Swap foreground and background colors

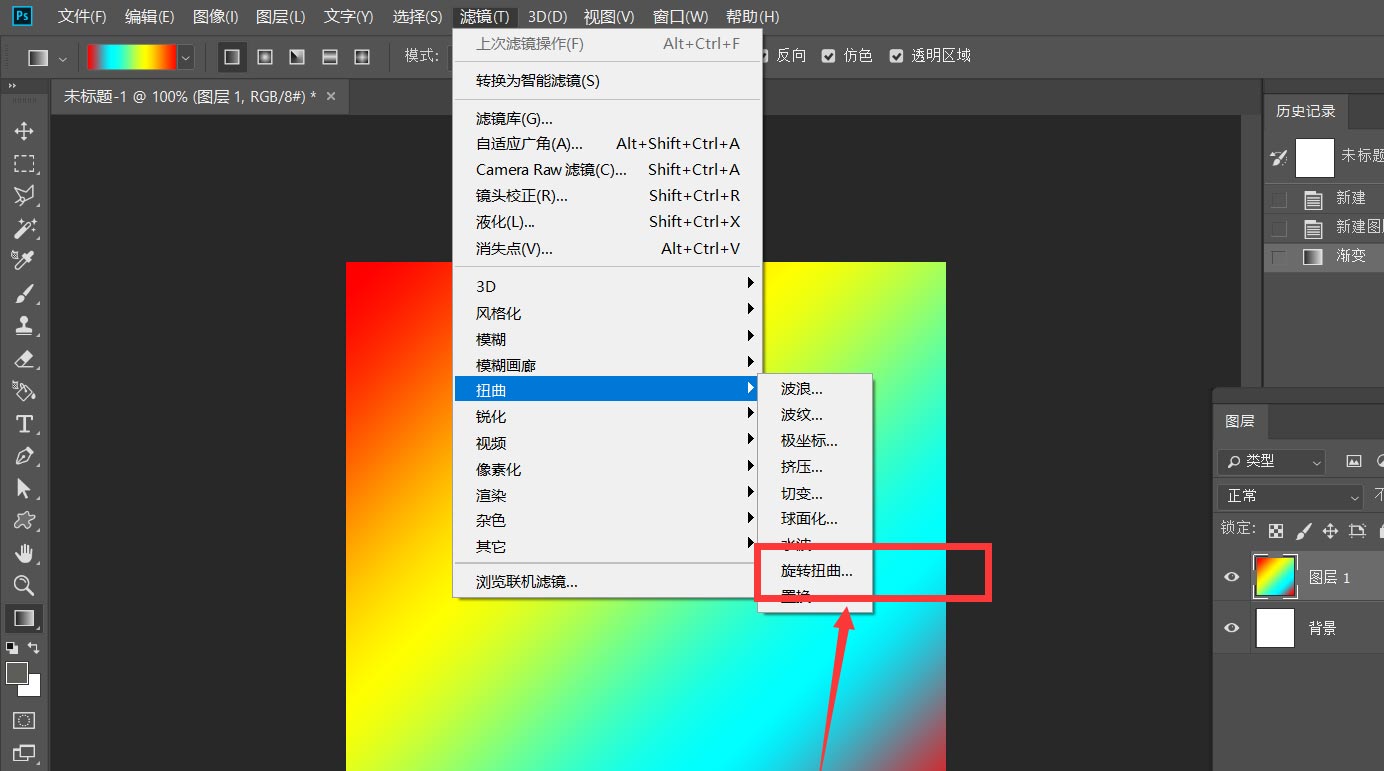coord(33,648)
